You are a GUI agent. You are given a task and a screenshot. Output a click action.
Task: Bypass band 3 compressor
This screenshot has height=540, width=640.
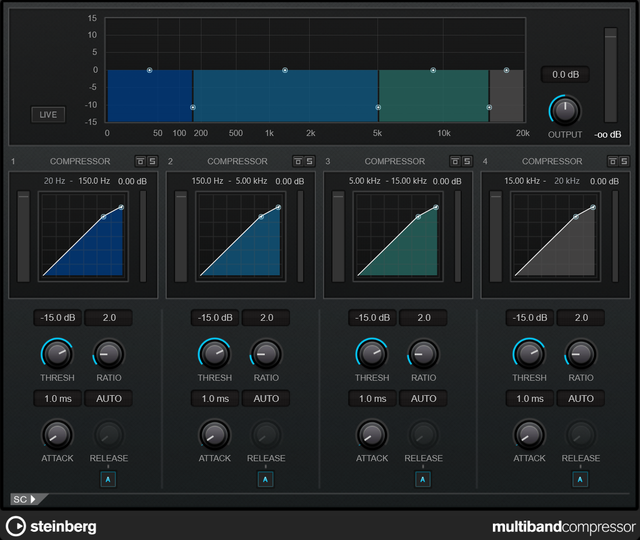point(455,161)
